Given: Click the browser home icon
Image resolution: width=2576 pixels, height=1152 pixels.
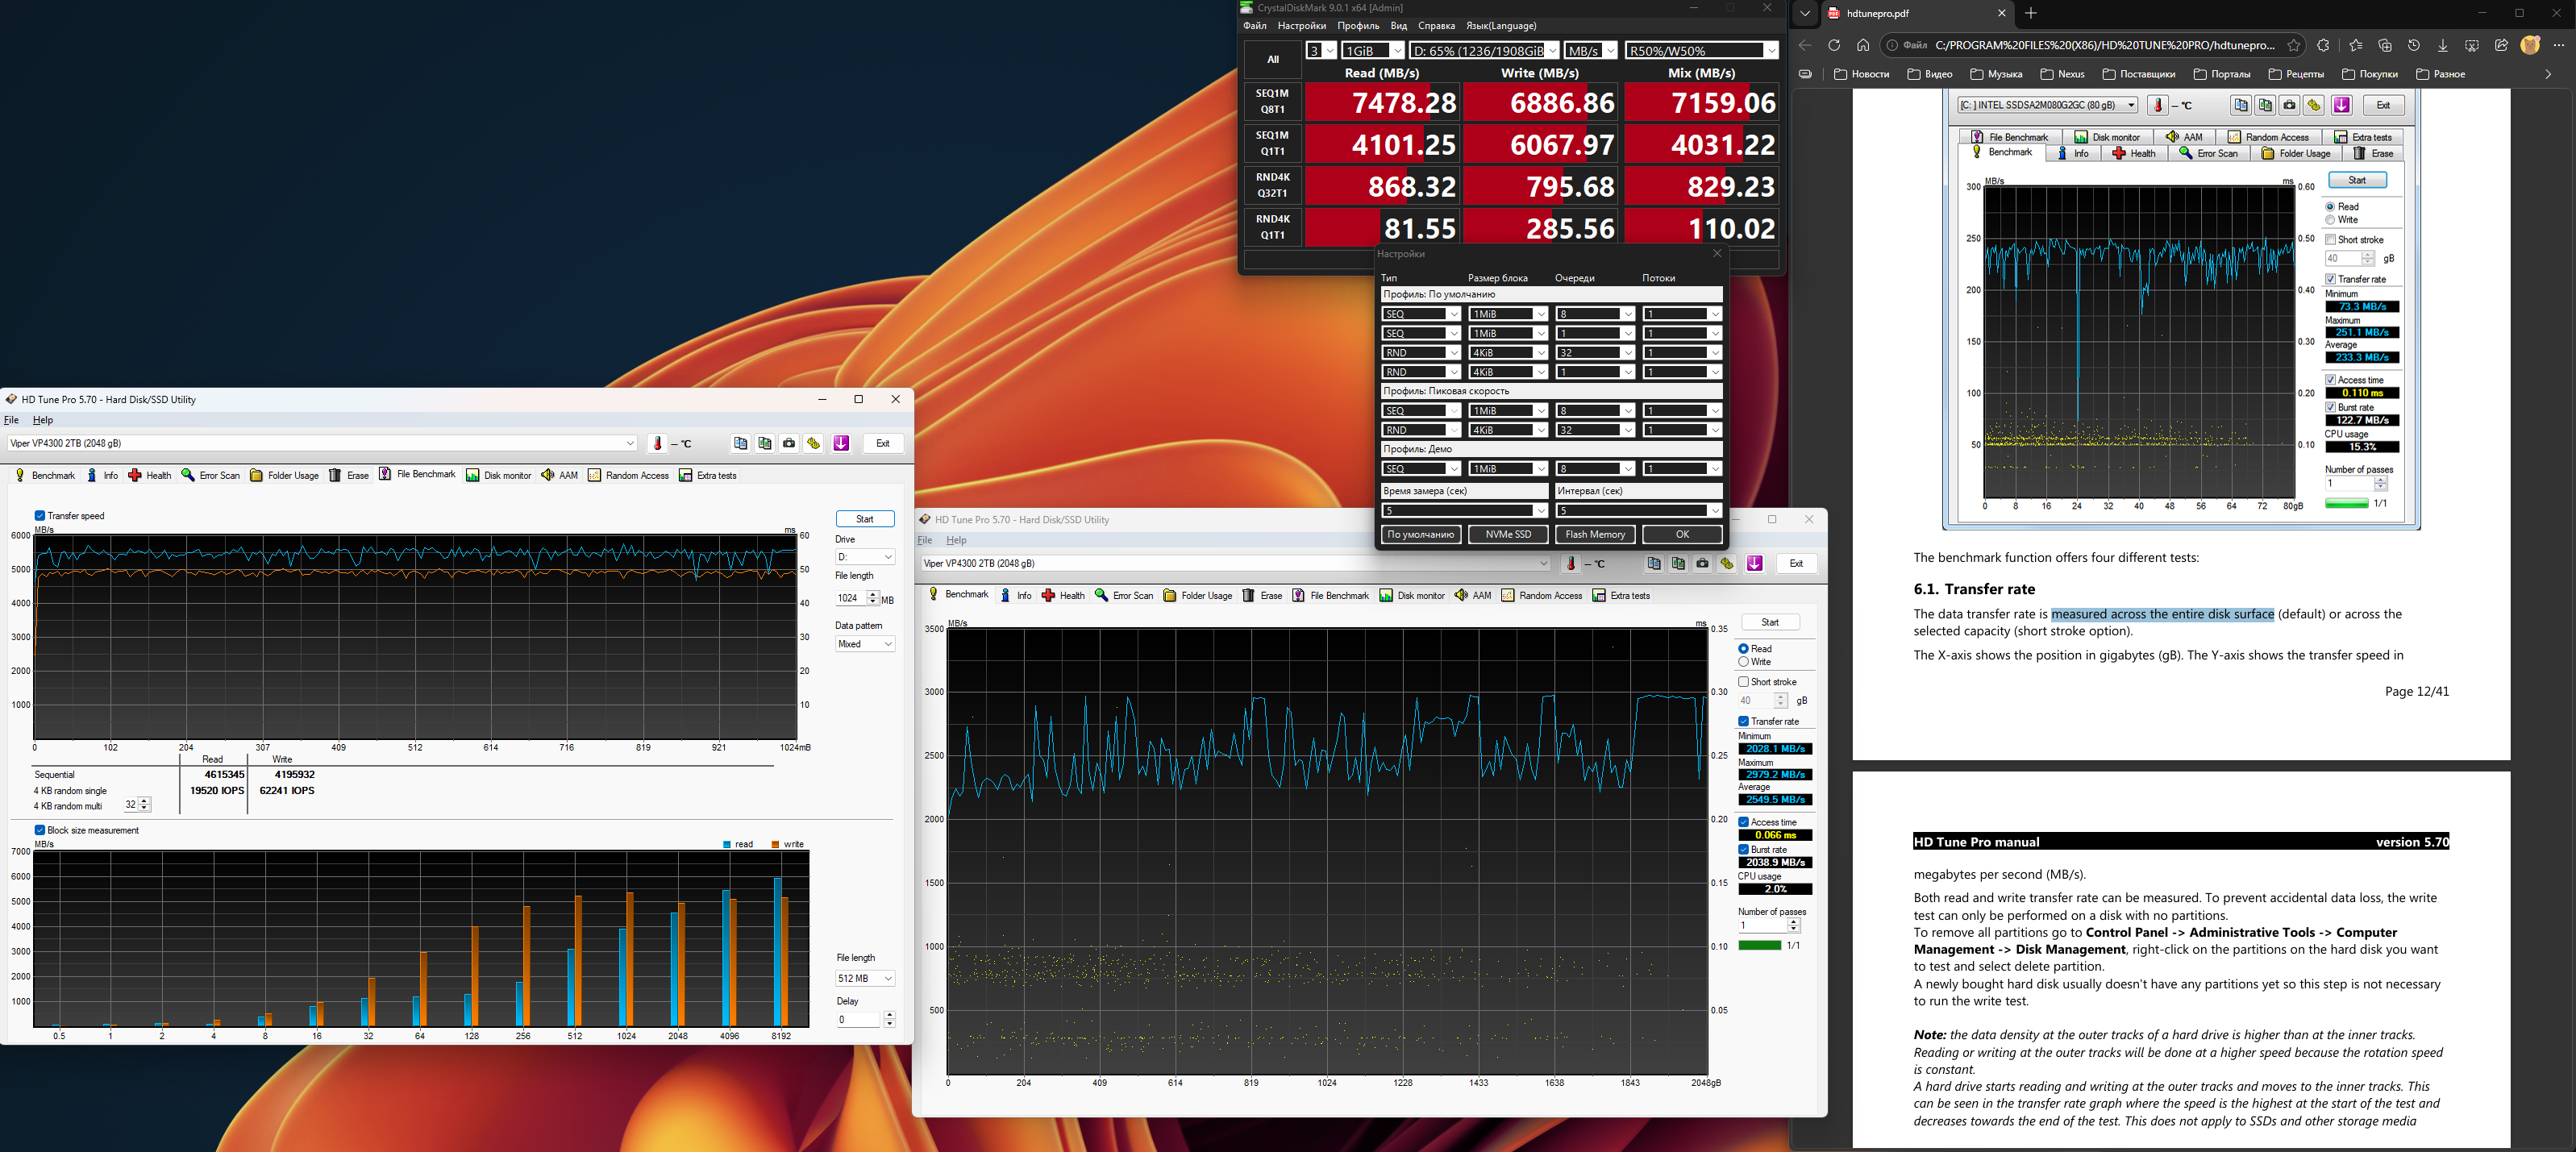Looking at the screenshot, I should [x=1863, y=45].
